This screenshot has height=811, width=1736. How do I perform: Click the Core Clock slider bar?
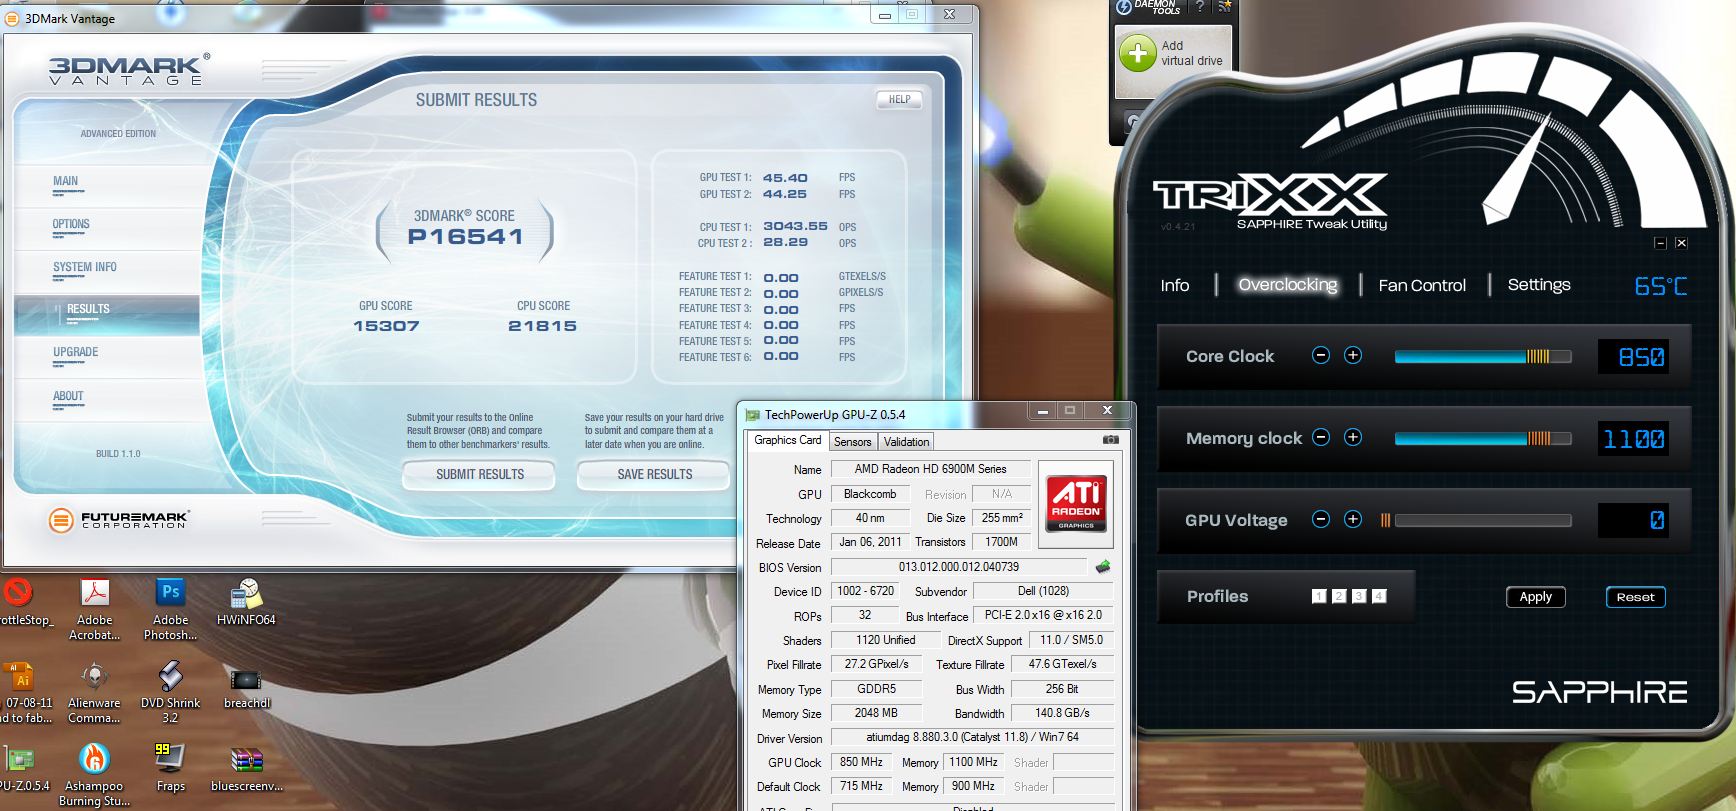pos(1483,356)
